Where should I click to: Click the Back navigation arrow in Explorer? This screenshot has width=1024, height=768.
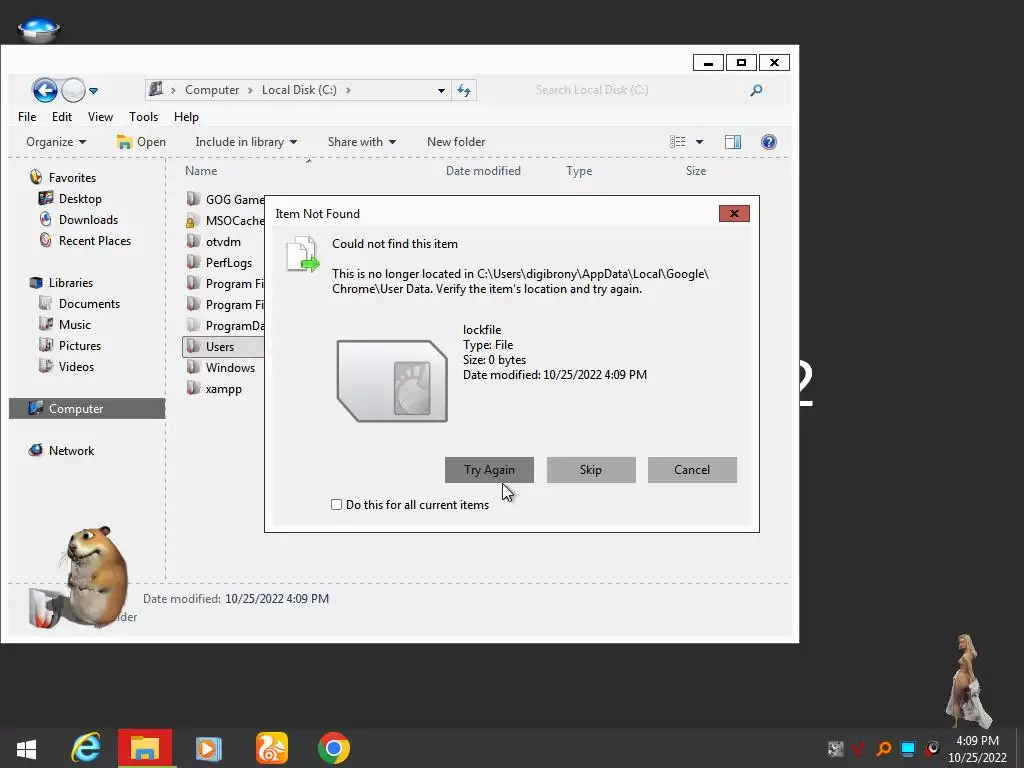click(x=44, y=90)
